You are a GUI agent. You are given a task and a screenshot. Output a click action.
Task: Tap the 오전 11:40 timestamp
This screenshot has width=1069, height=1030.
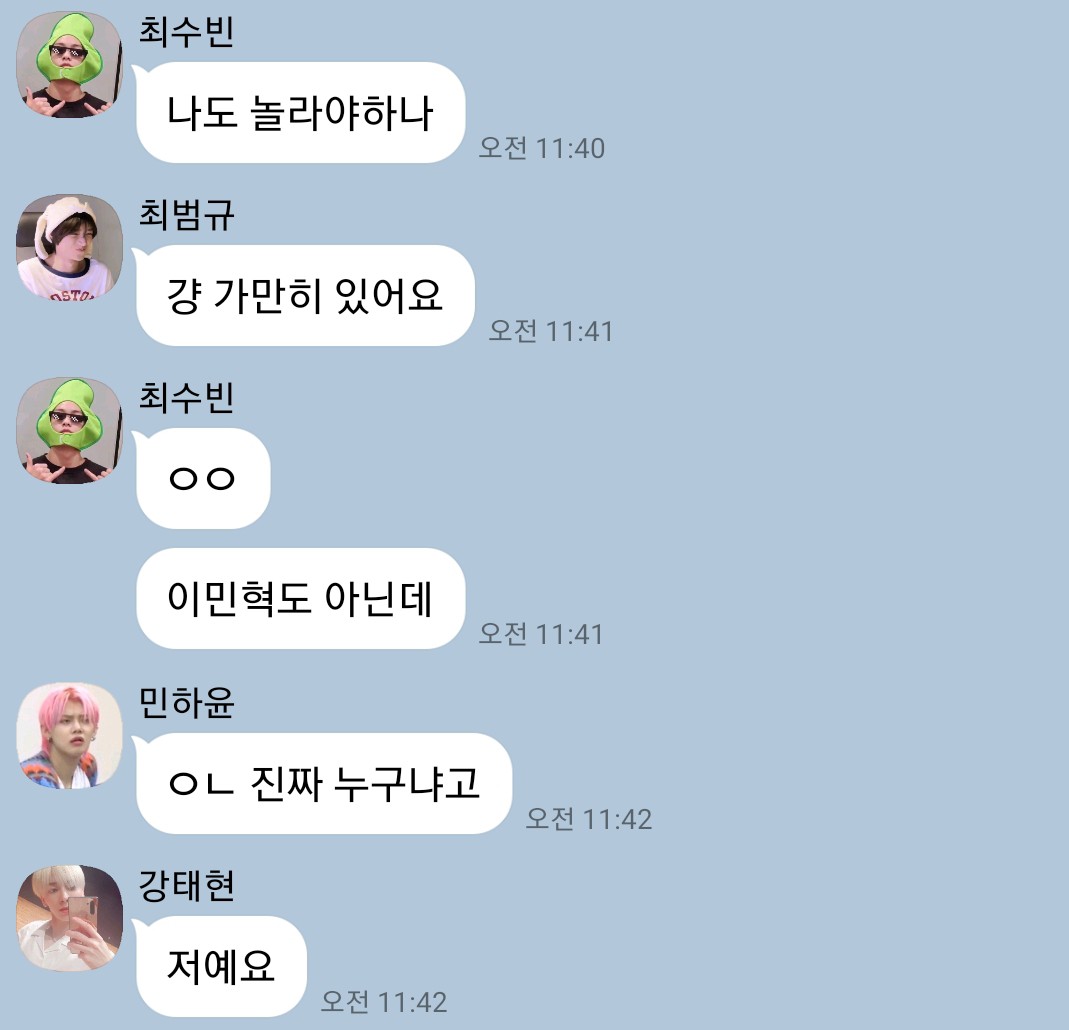pyautogui.click(x=541, y=148)
